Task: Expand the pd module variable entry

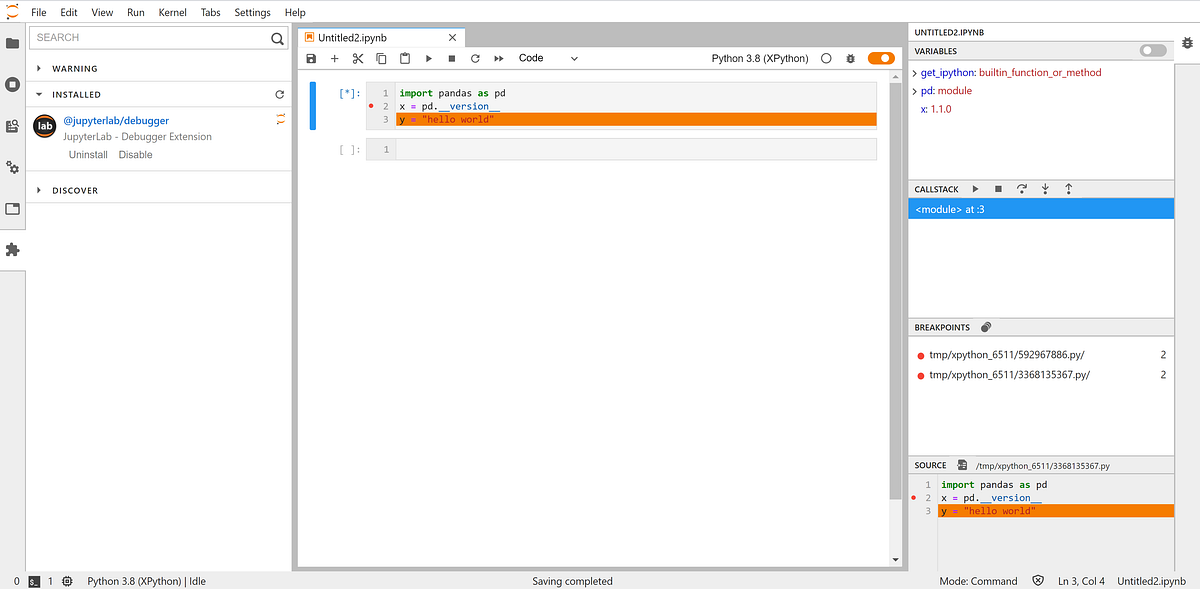Action: coord(913,90)
